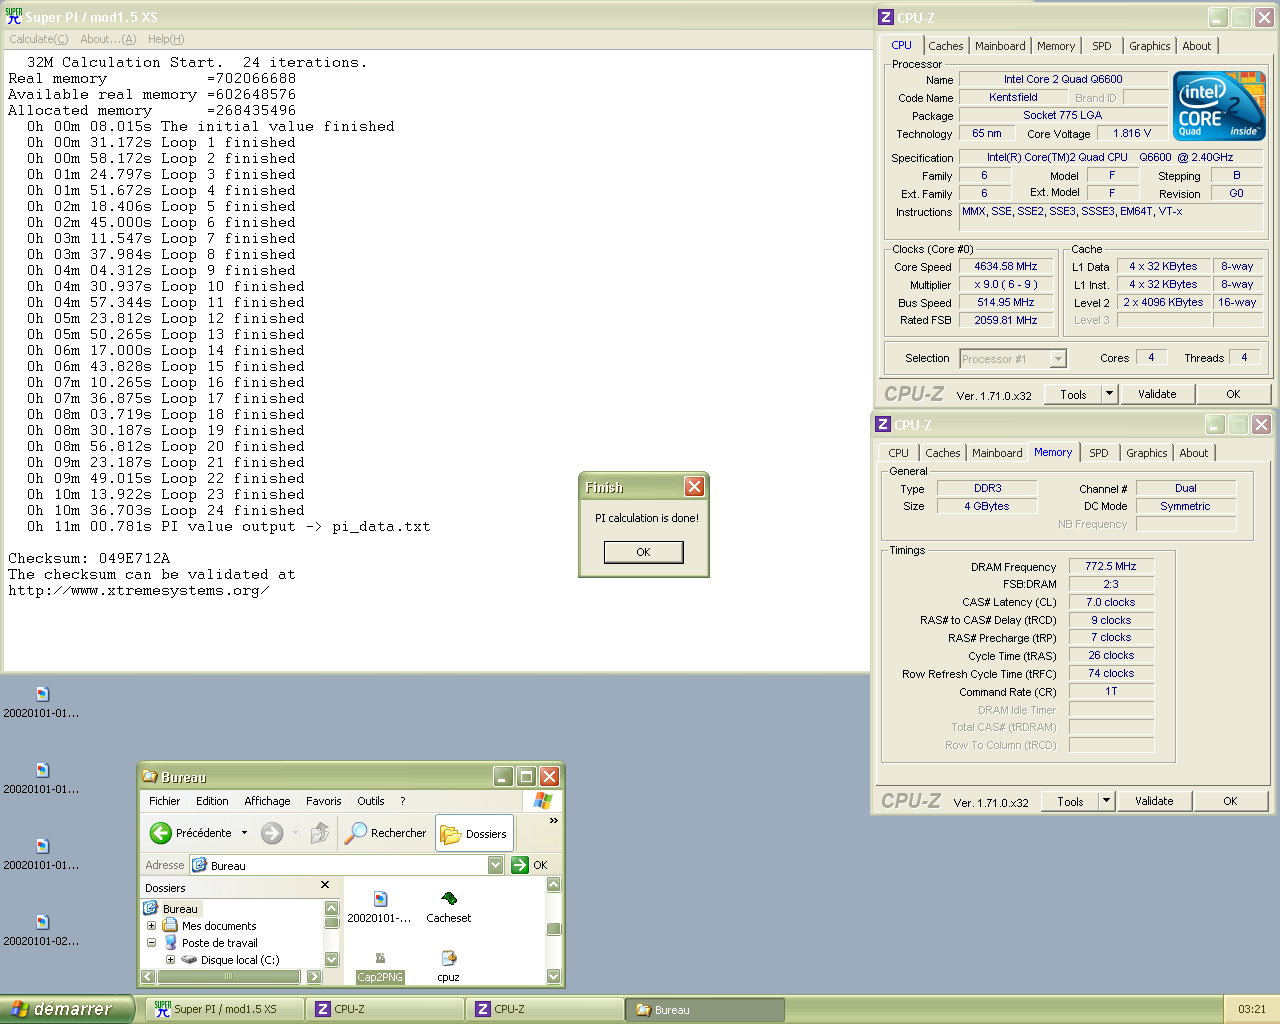This screenshot has width=1280, height=1024.
Task: Open the About menu in Super PI
Action: coord(108,39)
